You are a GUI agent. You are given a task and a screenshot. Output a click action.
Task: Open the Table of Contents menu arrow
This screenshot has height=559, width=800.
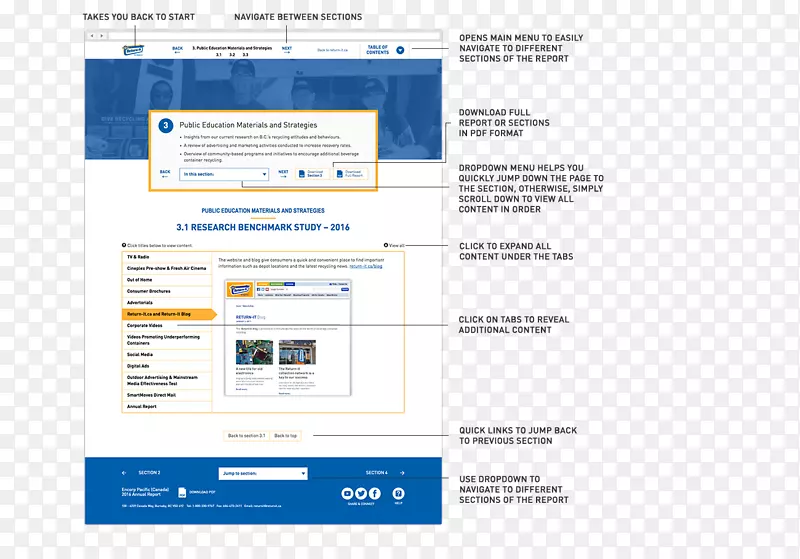(x=400, y=49)
